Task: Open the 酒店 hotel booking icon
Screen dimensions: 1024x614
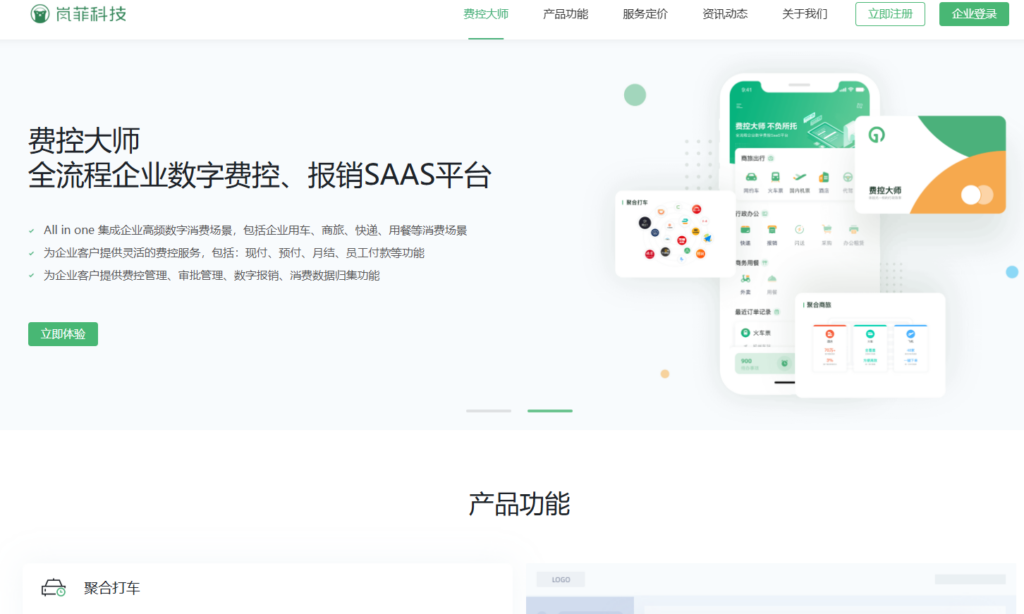Action: [823, 178]
